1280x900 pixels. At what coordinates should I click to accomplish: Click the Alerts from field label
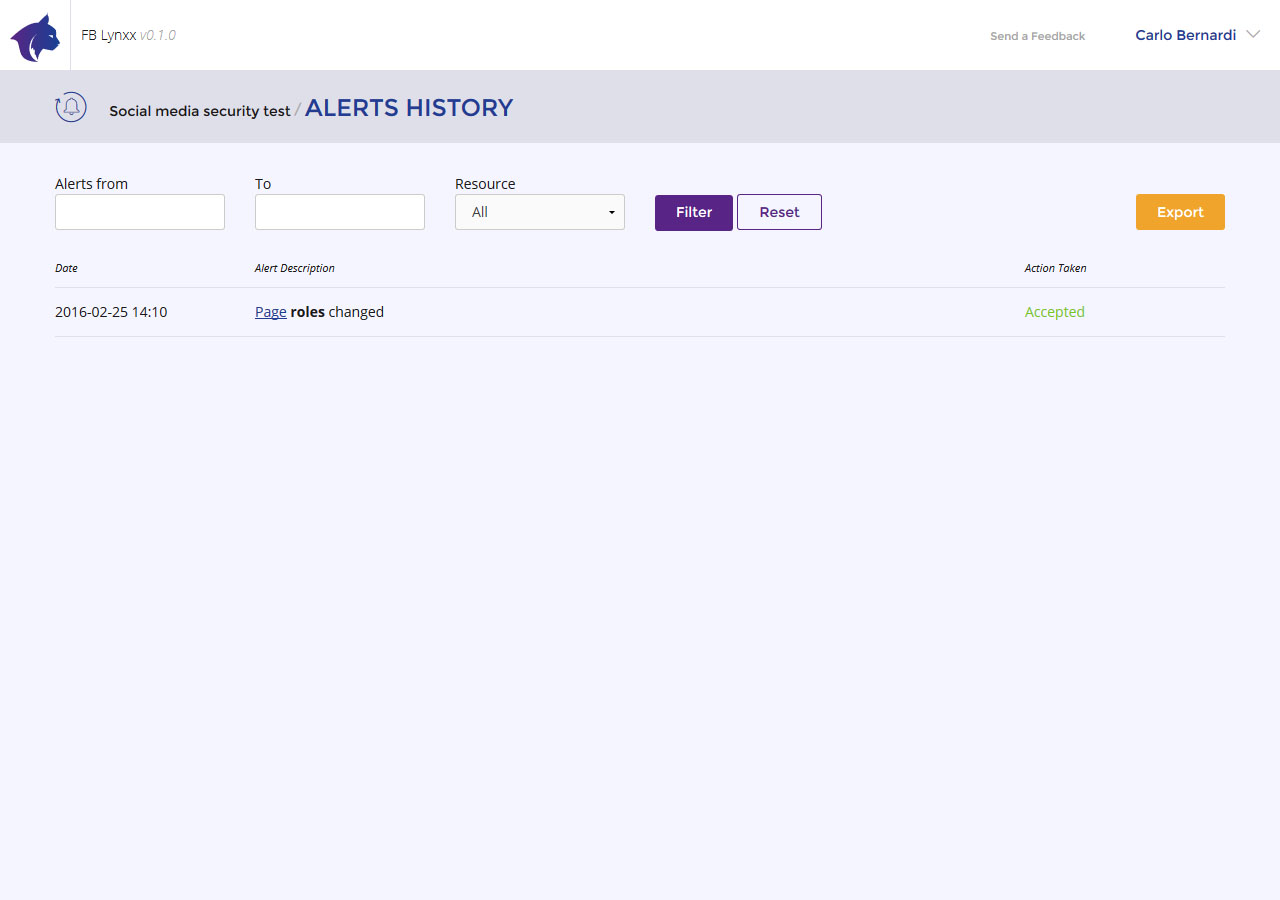coord(91,184)
